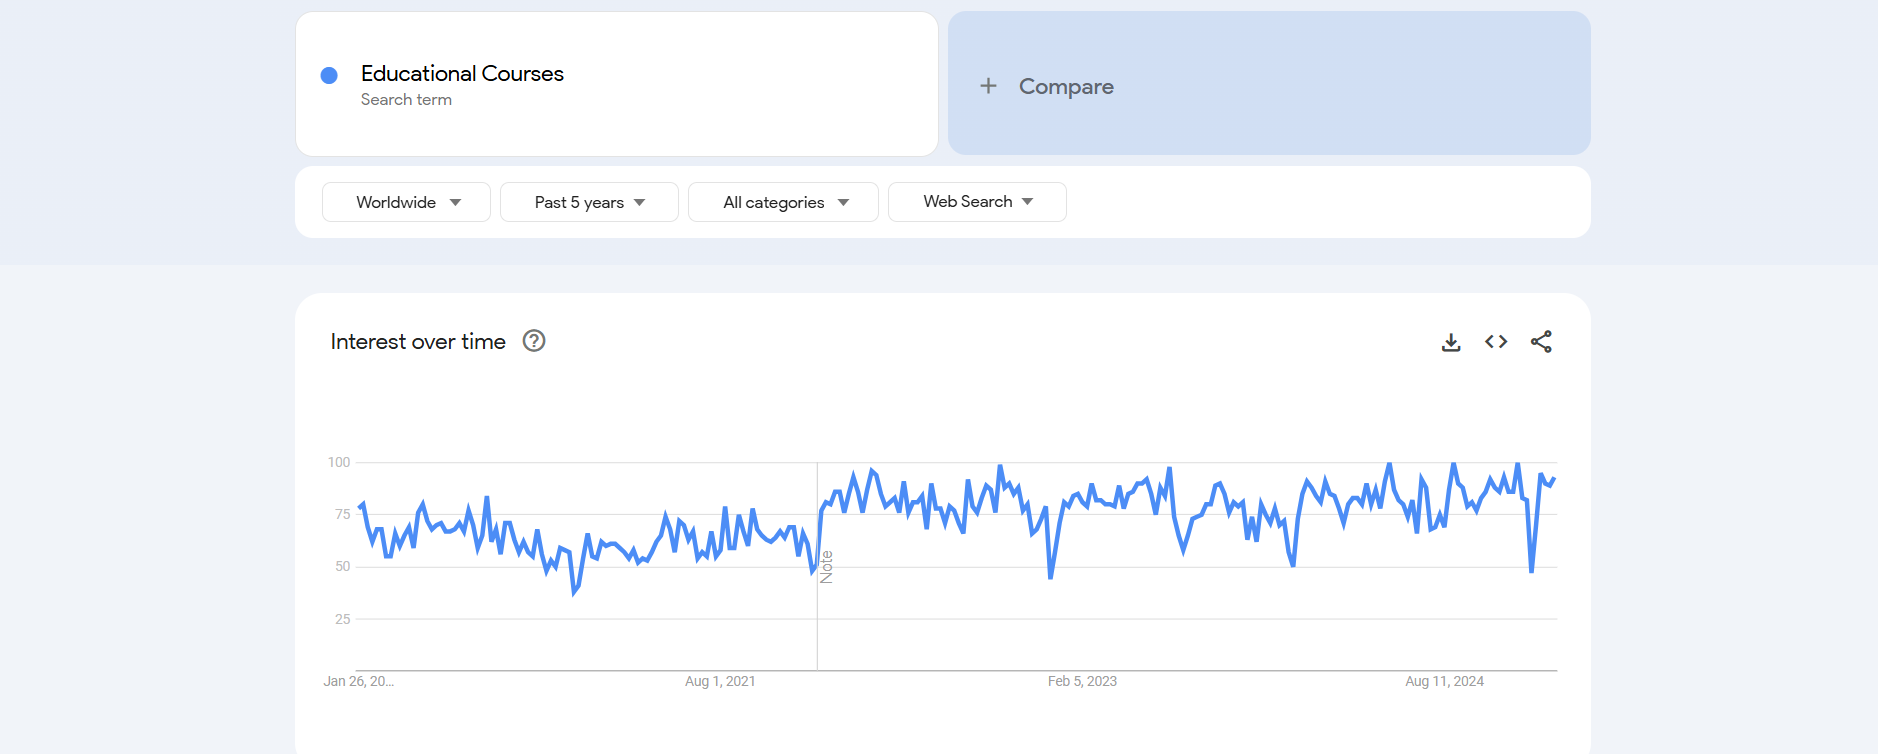Screen dimensions: 1878x754
Task: Open the Past 5 years dropdown
Action: (589, 202)
